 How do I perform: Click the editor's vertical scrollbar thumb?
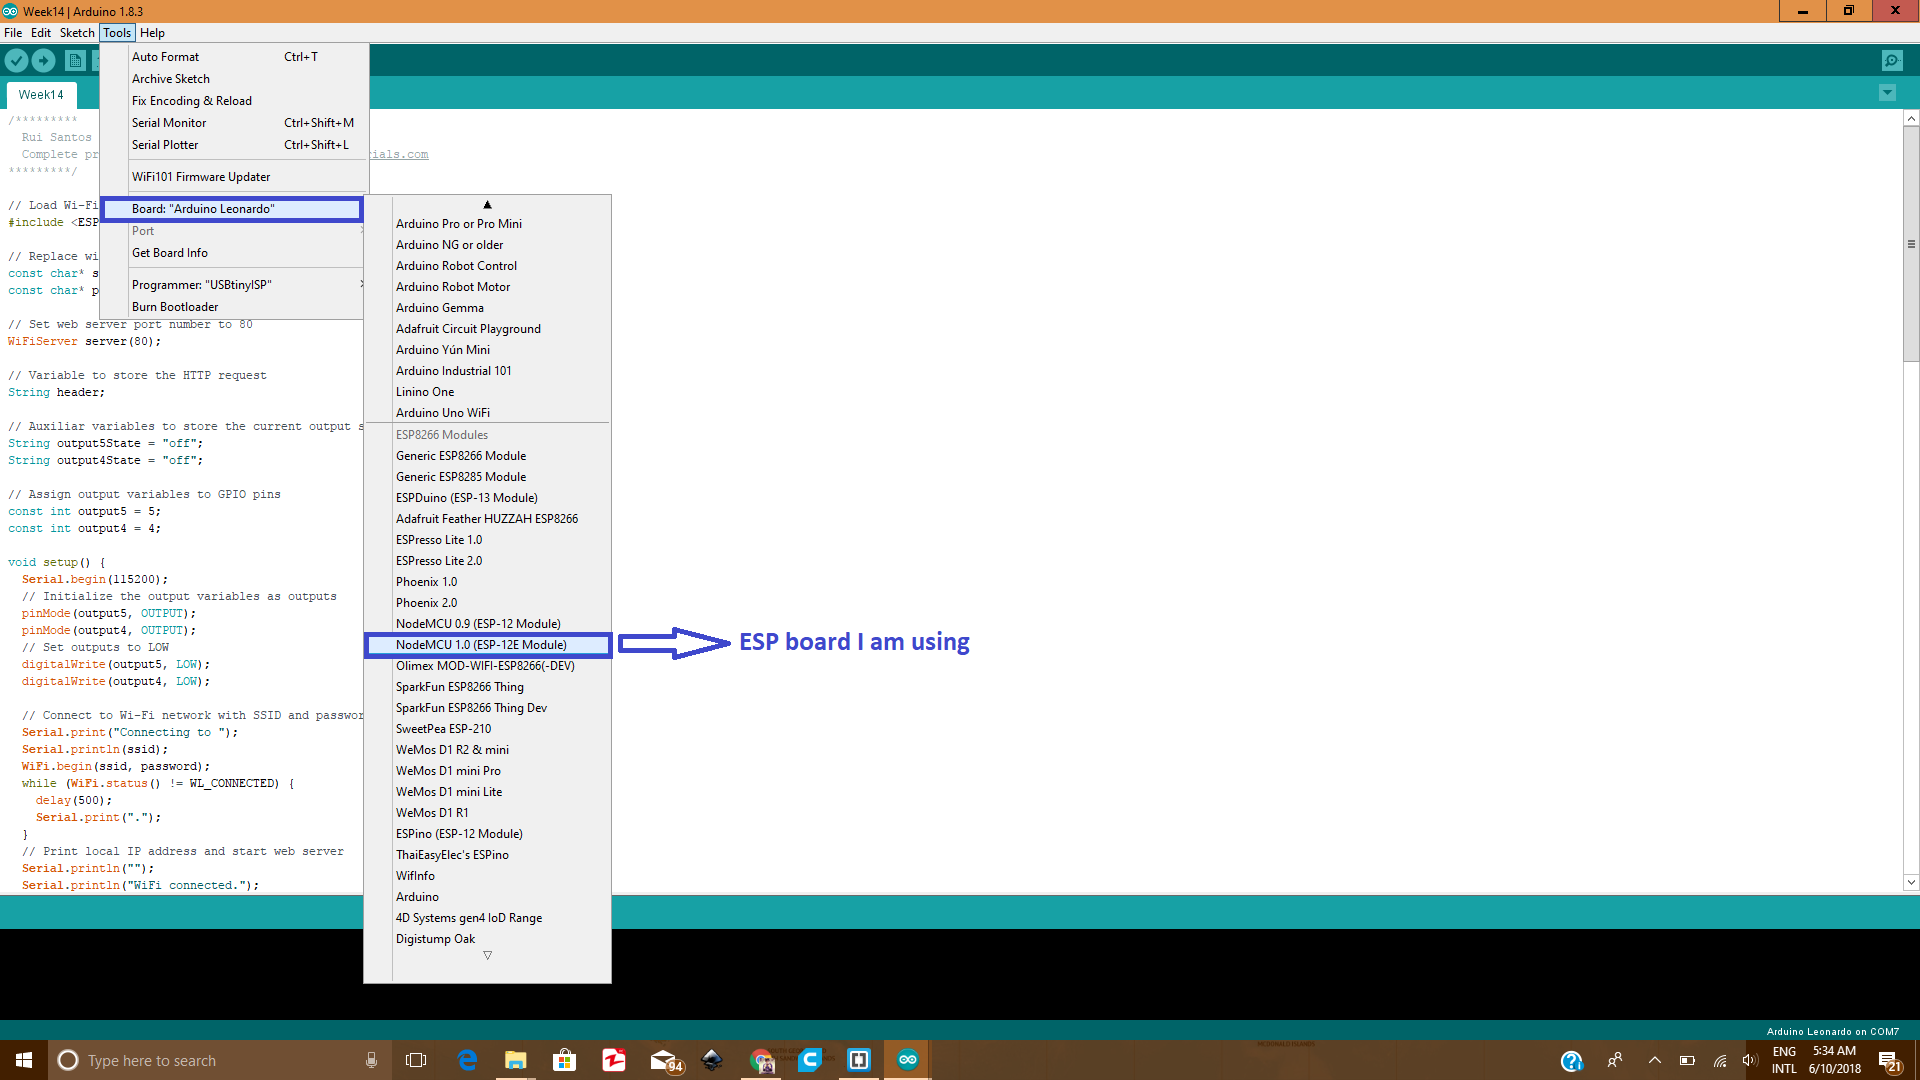(x=1911, y=243)
